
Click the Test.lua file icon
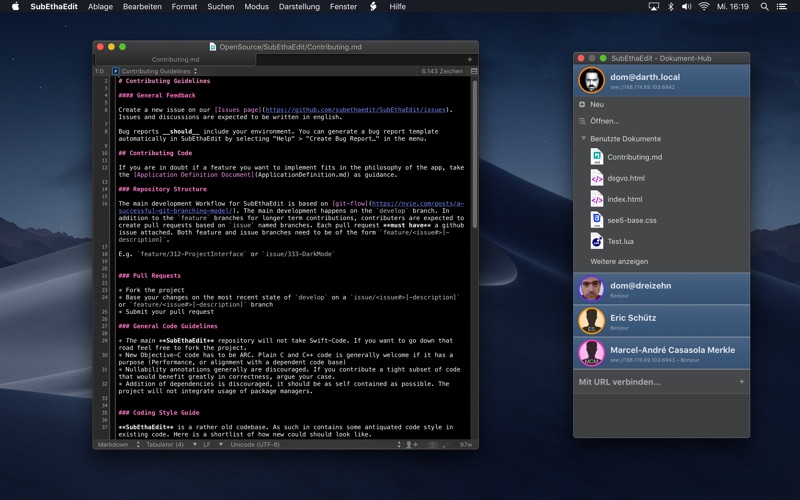click(x=597, y=241)
